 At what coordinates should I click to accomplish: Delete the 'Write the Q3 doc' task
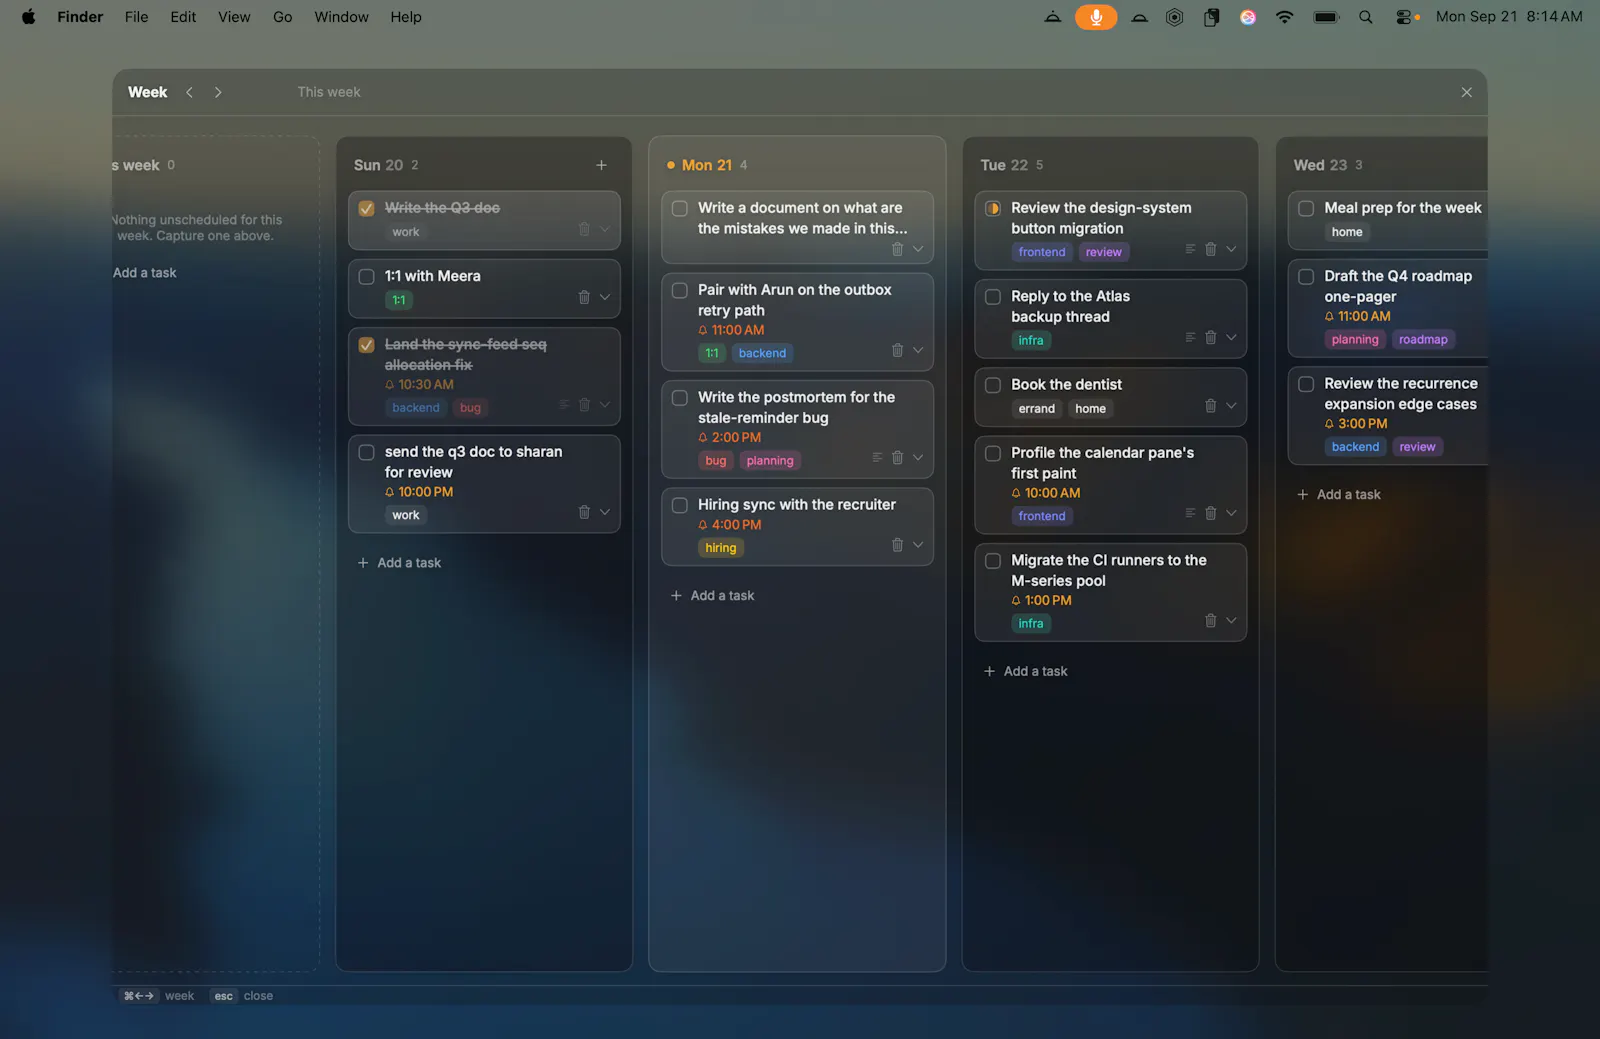pyautogui.click(x=584, y=229)
